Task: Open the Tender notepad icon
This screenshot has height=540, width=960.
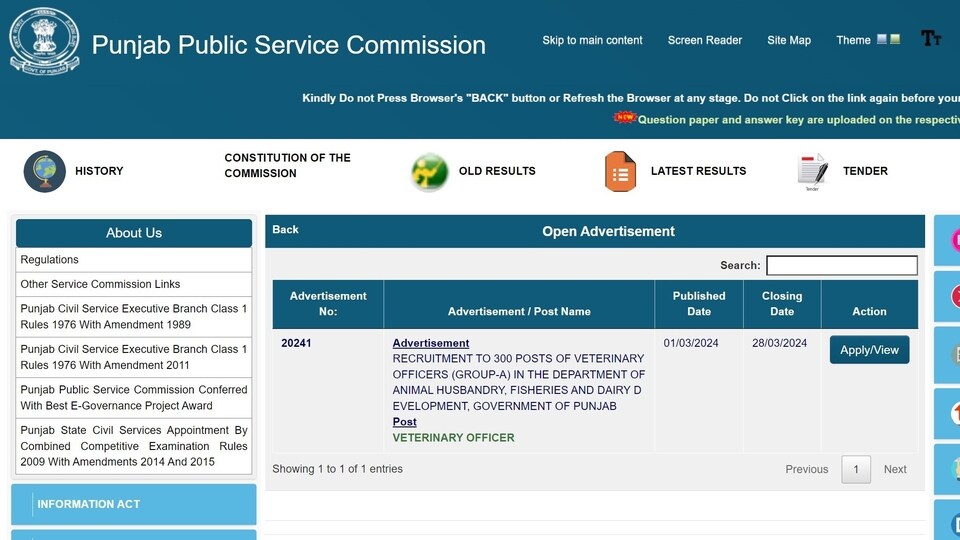Action: pos(812,171)
